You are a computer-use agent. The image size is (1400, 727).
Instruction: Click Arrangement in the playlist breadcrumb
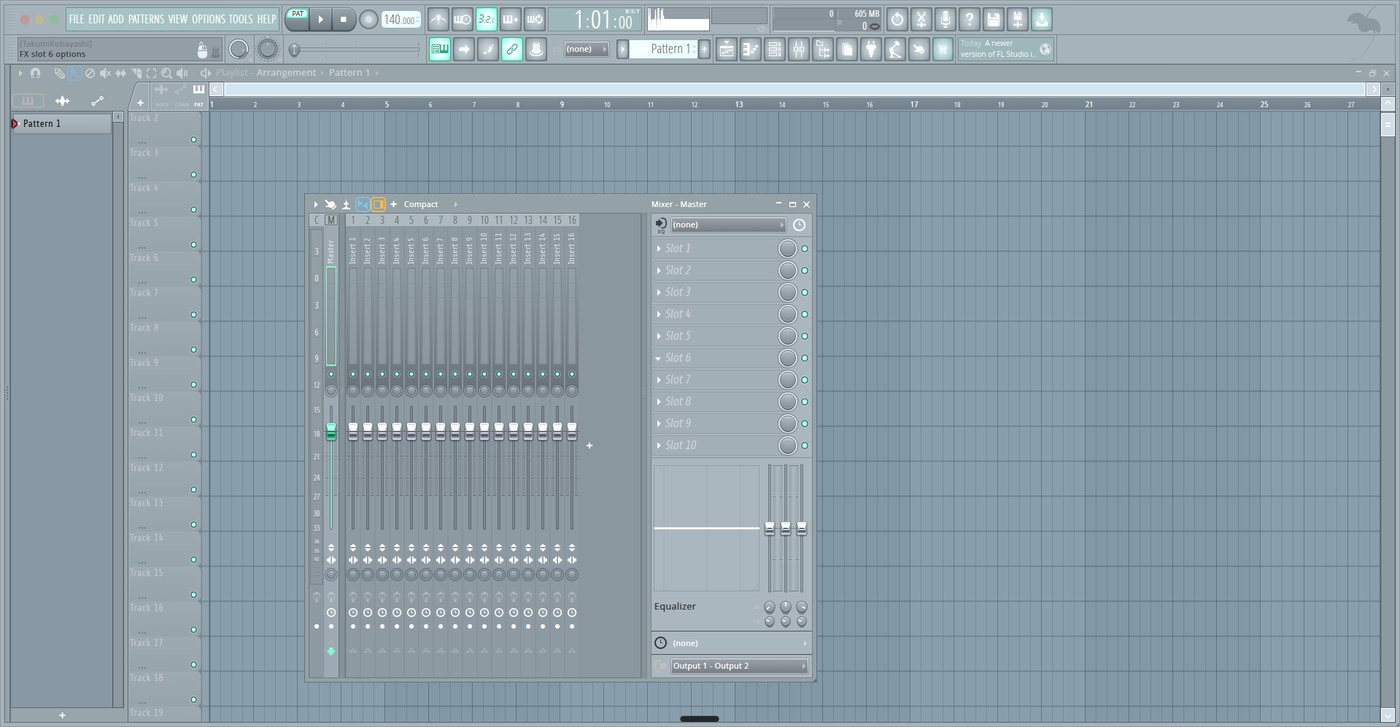click(286, 73)
